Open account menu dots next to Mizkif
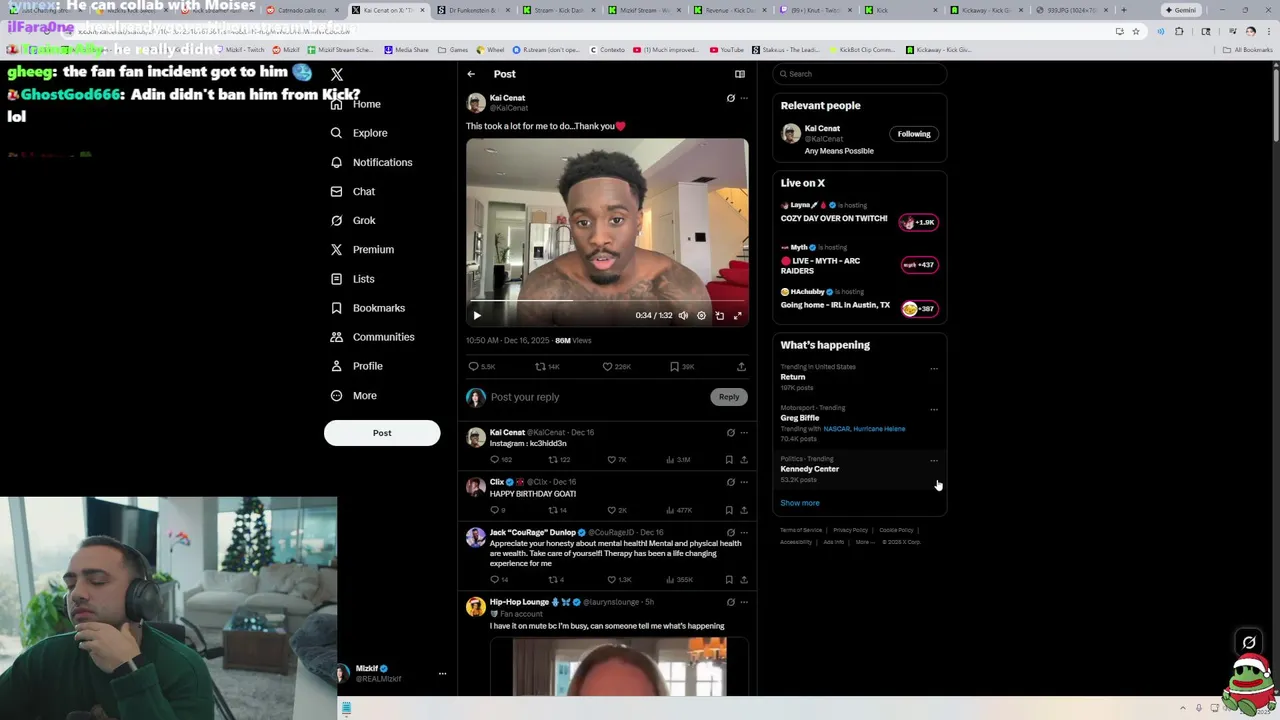Image resolution: width=1280 pixels, height=720 pixels. (x=442, y=674)
